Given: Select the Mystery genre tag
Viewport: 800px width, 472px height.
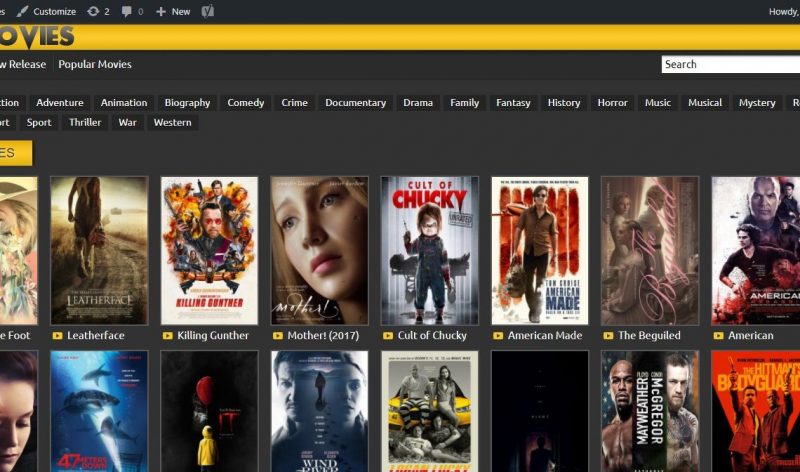Looking at the screenshot, I should [757, 103].
